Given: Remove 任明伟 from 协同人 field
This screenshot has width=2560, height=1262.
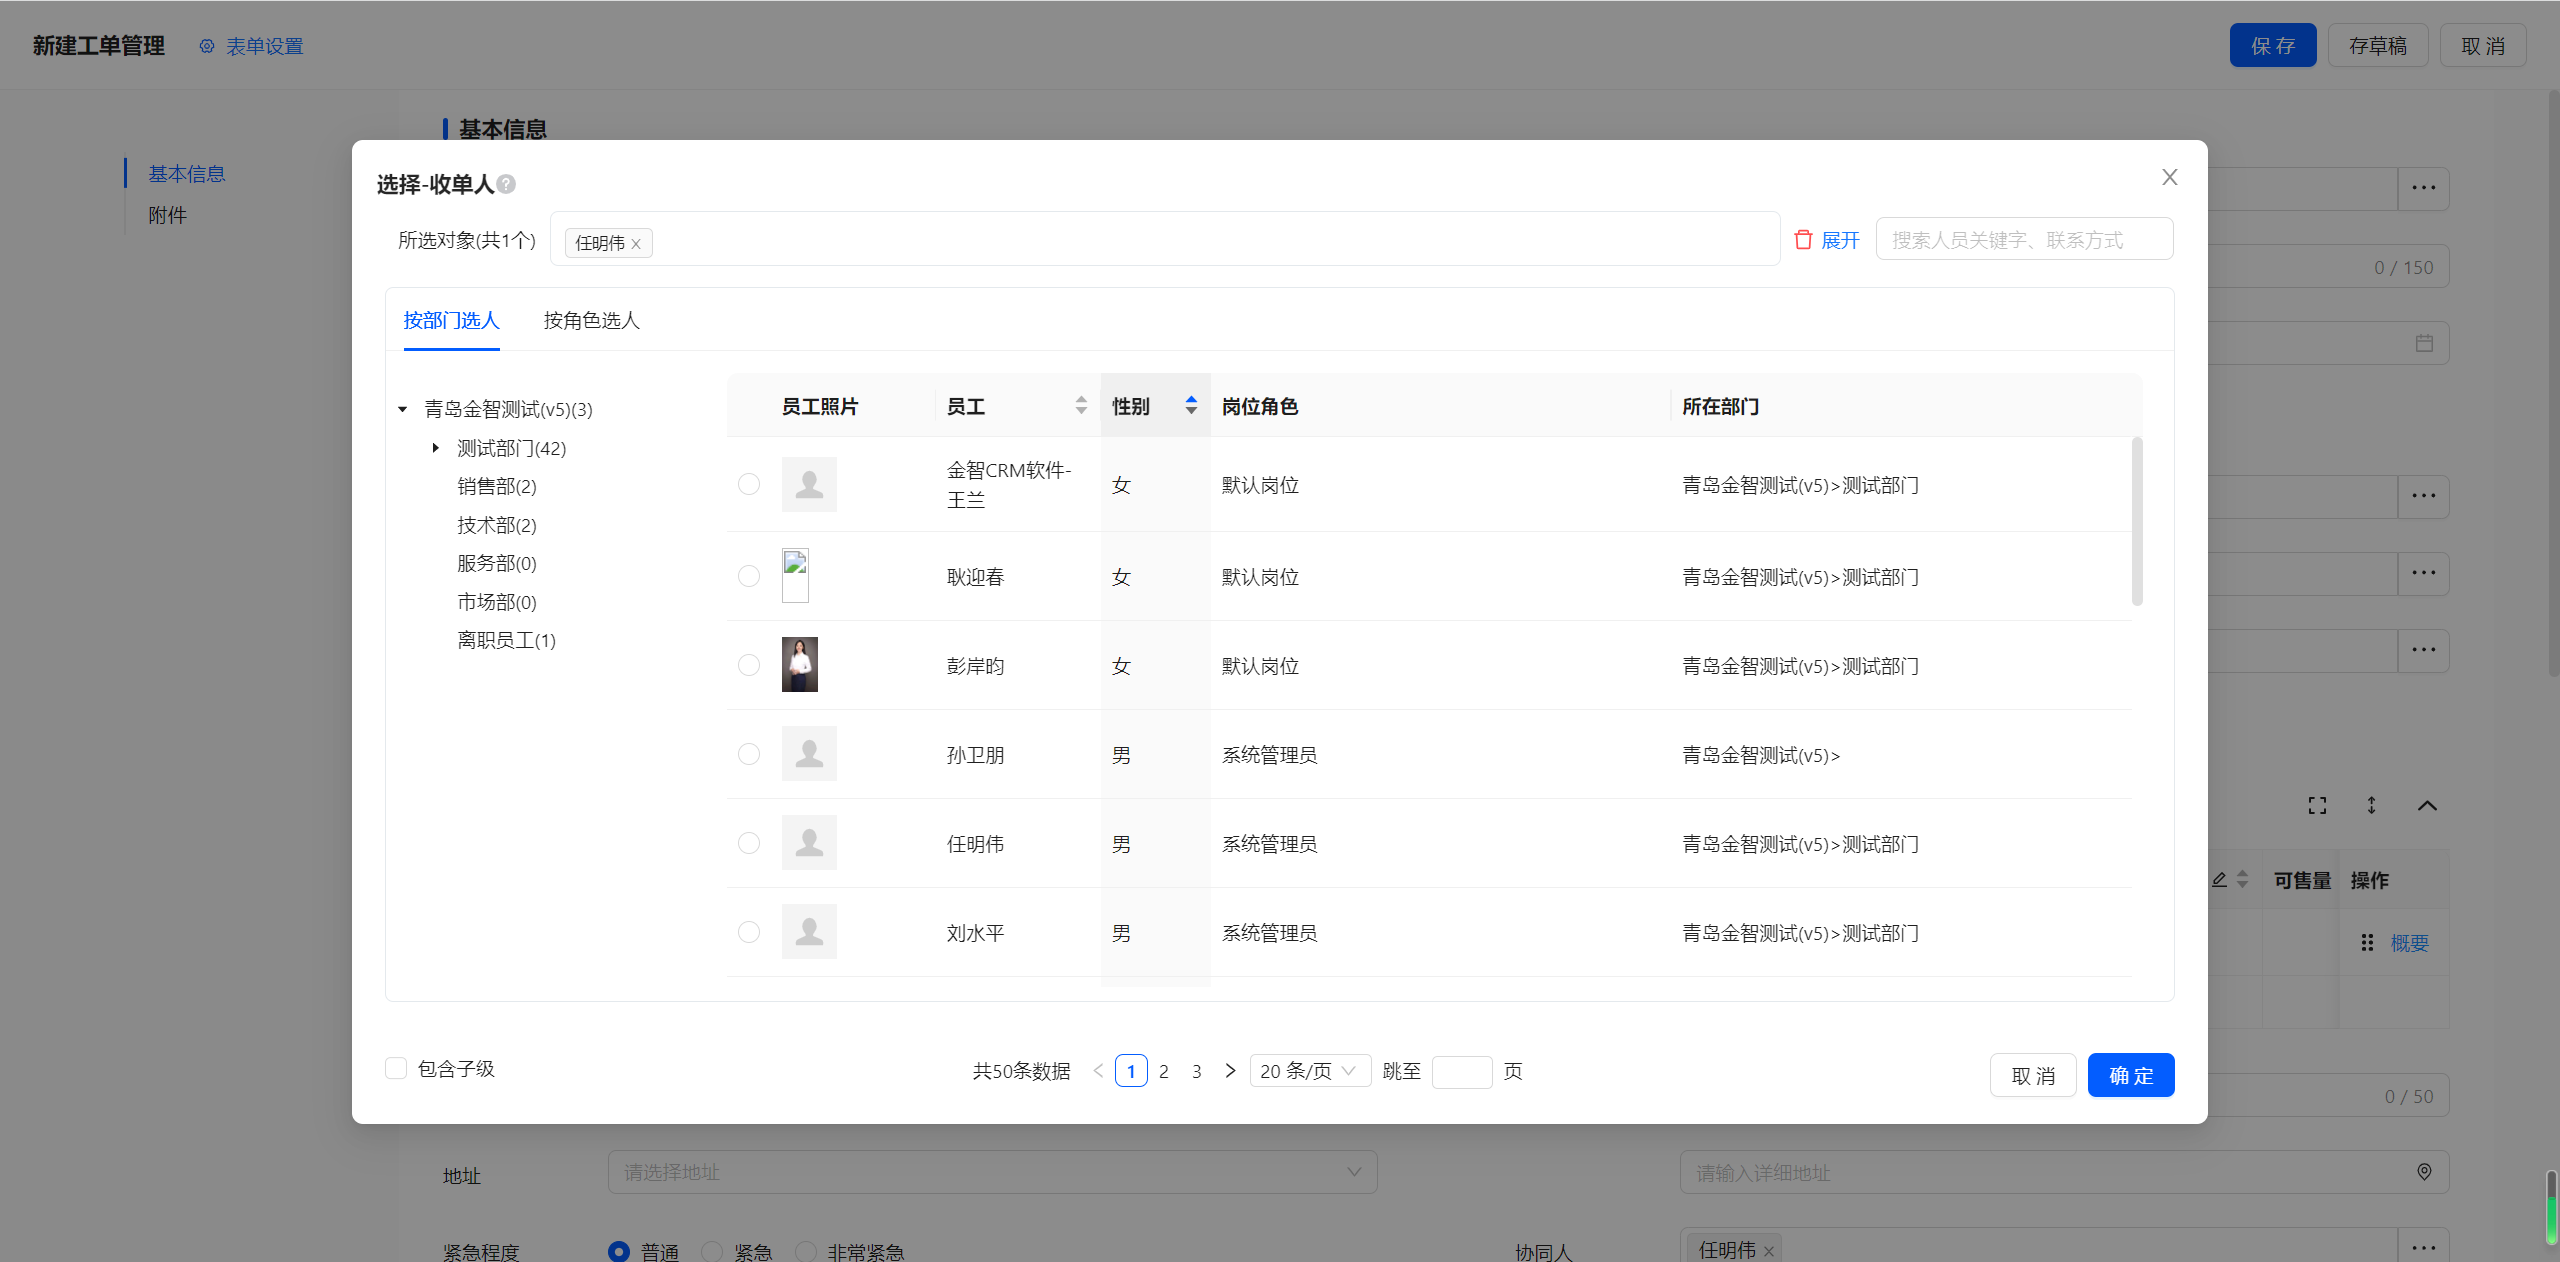Looking at the screenshot, I should [x=1769, y=1251].
